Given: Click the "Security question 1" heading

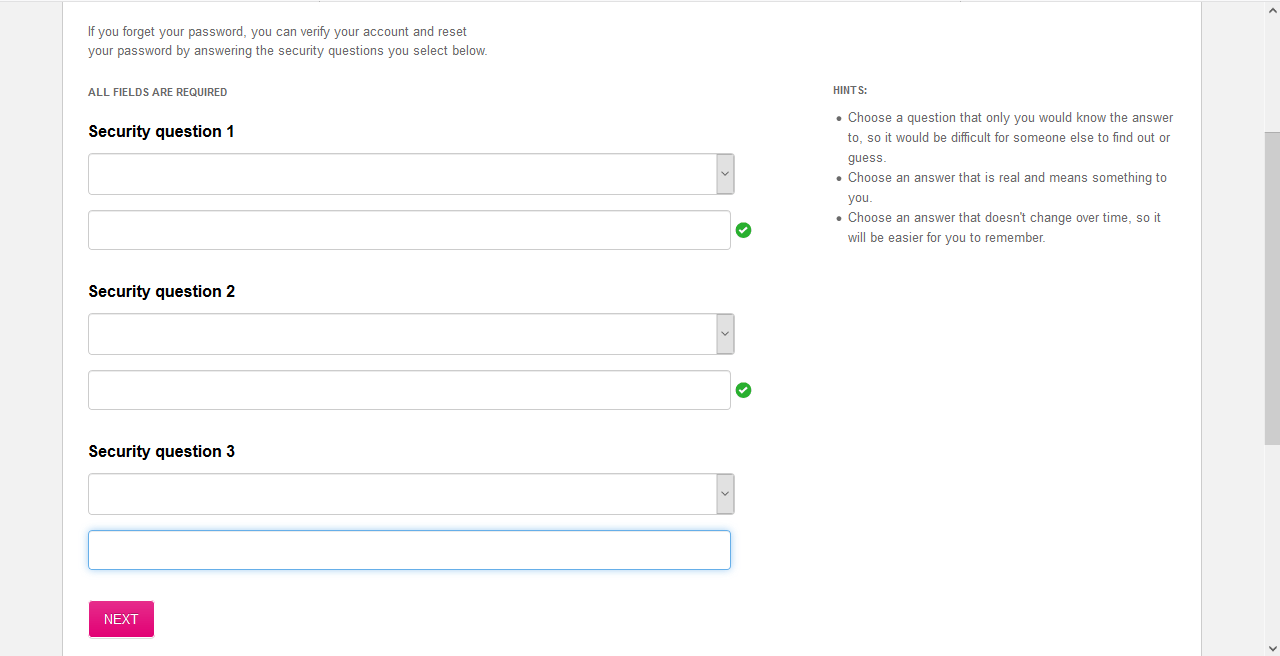Looking at the screenshot, I should point(161,131).
